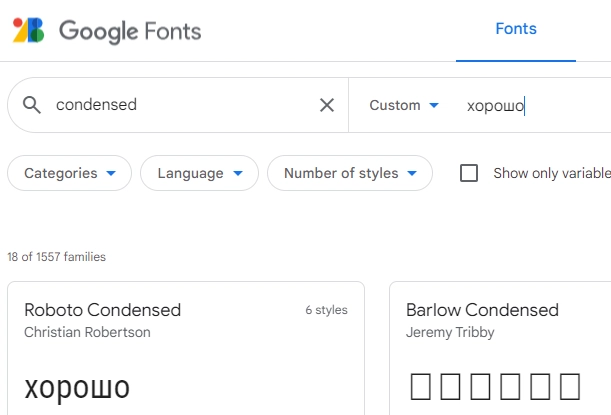Open the Custom preview text dropdown
This screenshot has width=611, height=415.
click(404, 105)
